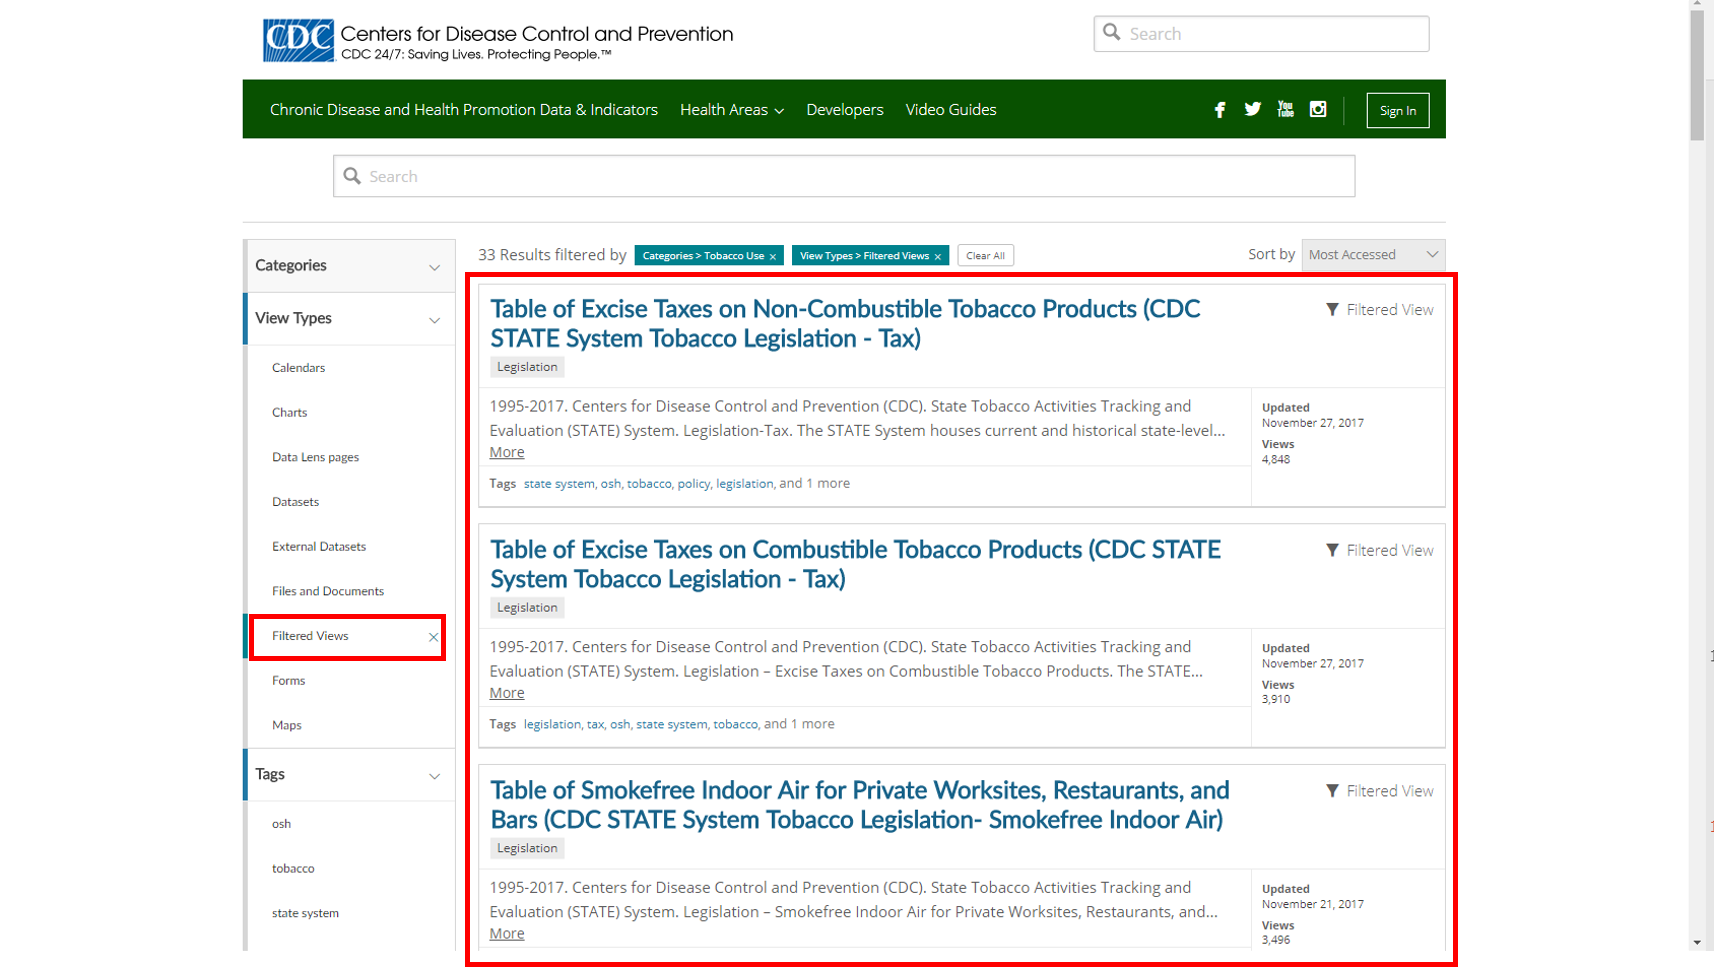Viewport: 1714px width, 967px height.
Task: Open Chronic Disease Data & Indicators home
Action: pos(464,110)
